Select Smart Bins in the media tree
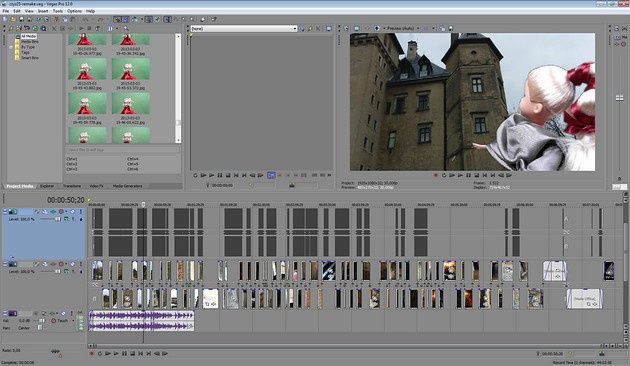630x366 pixels. (30, 58)
